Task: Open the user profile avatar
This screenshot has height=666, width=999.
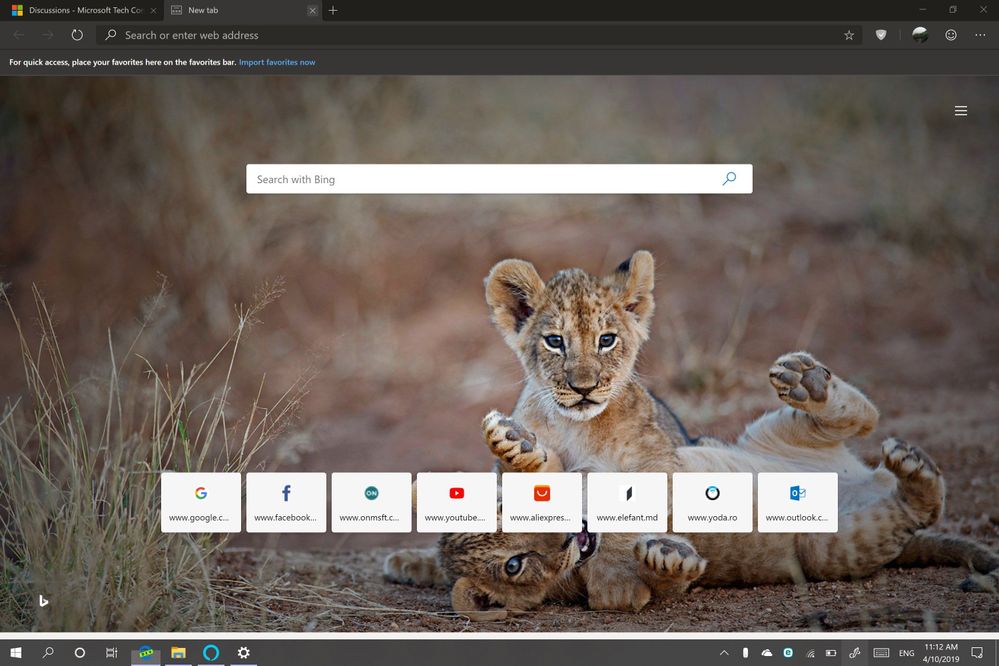Action: (919, 35)
